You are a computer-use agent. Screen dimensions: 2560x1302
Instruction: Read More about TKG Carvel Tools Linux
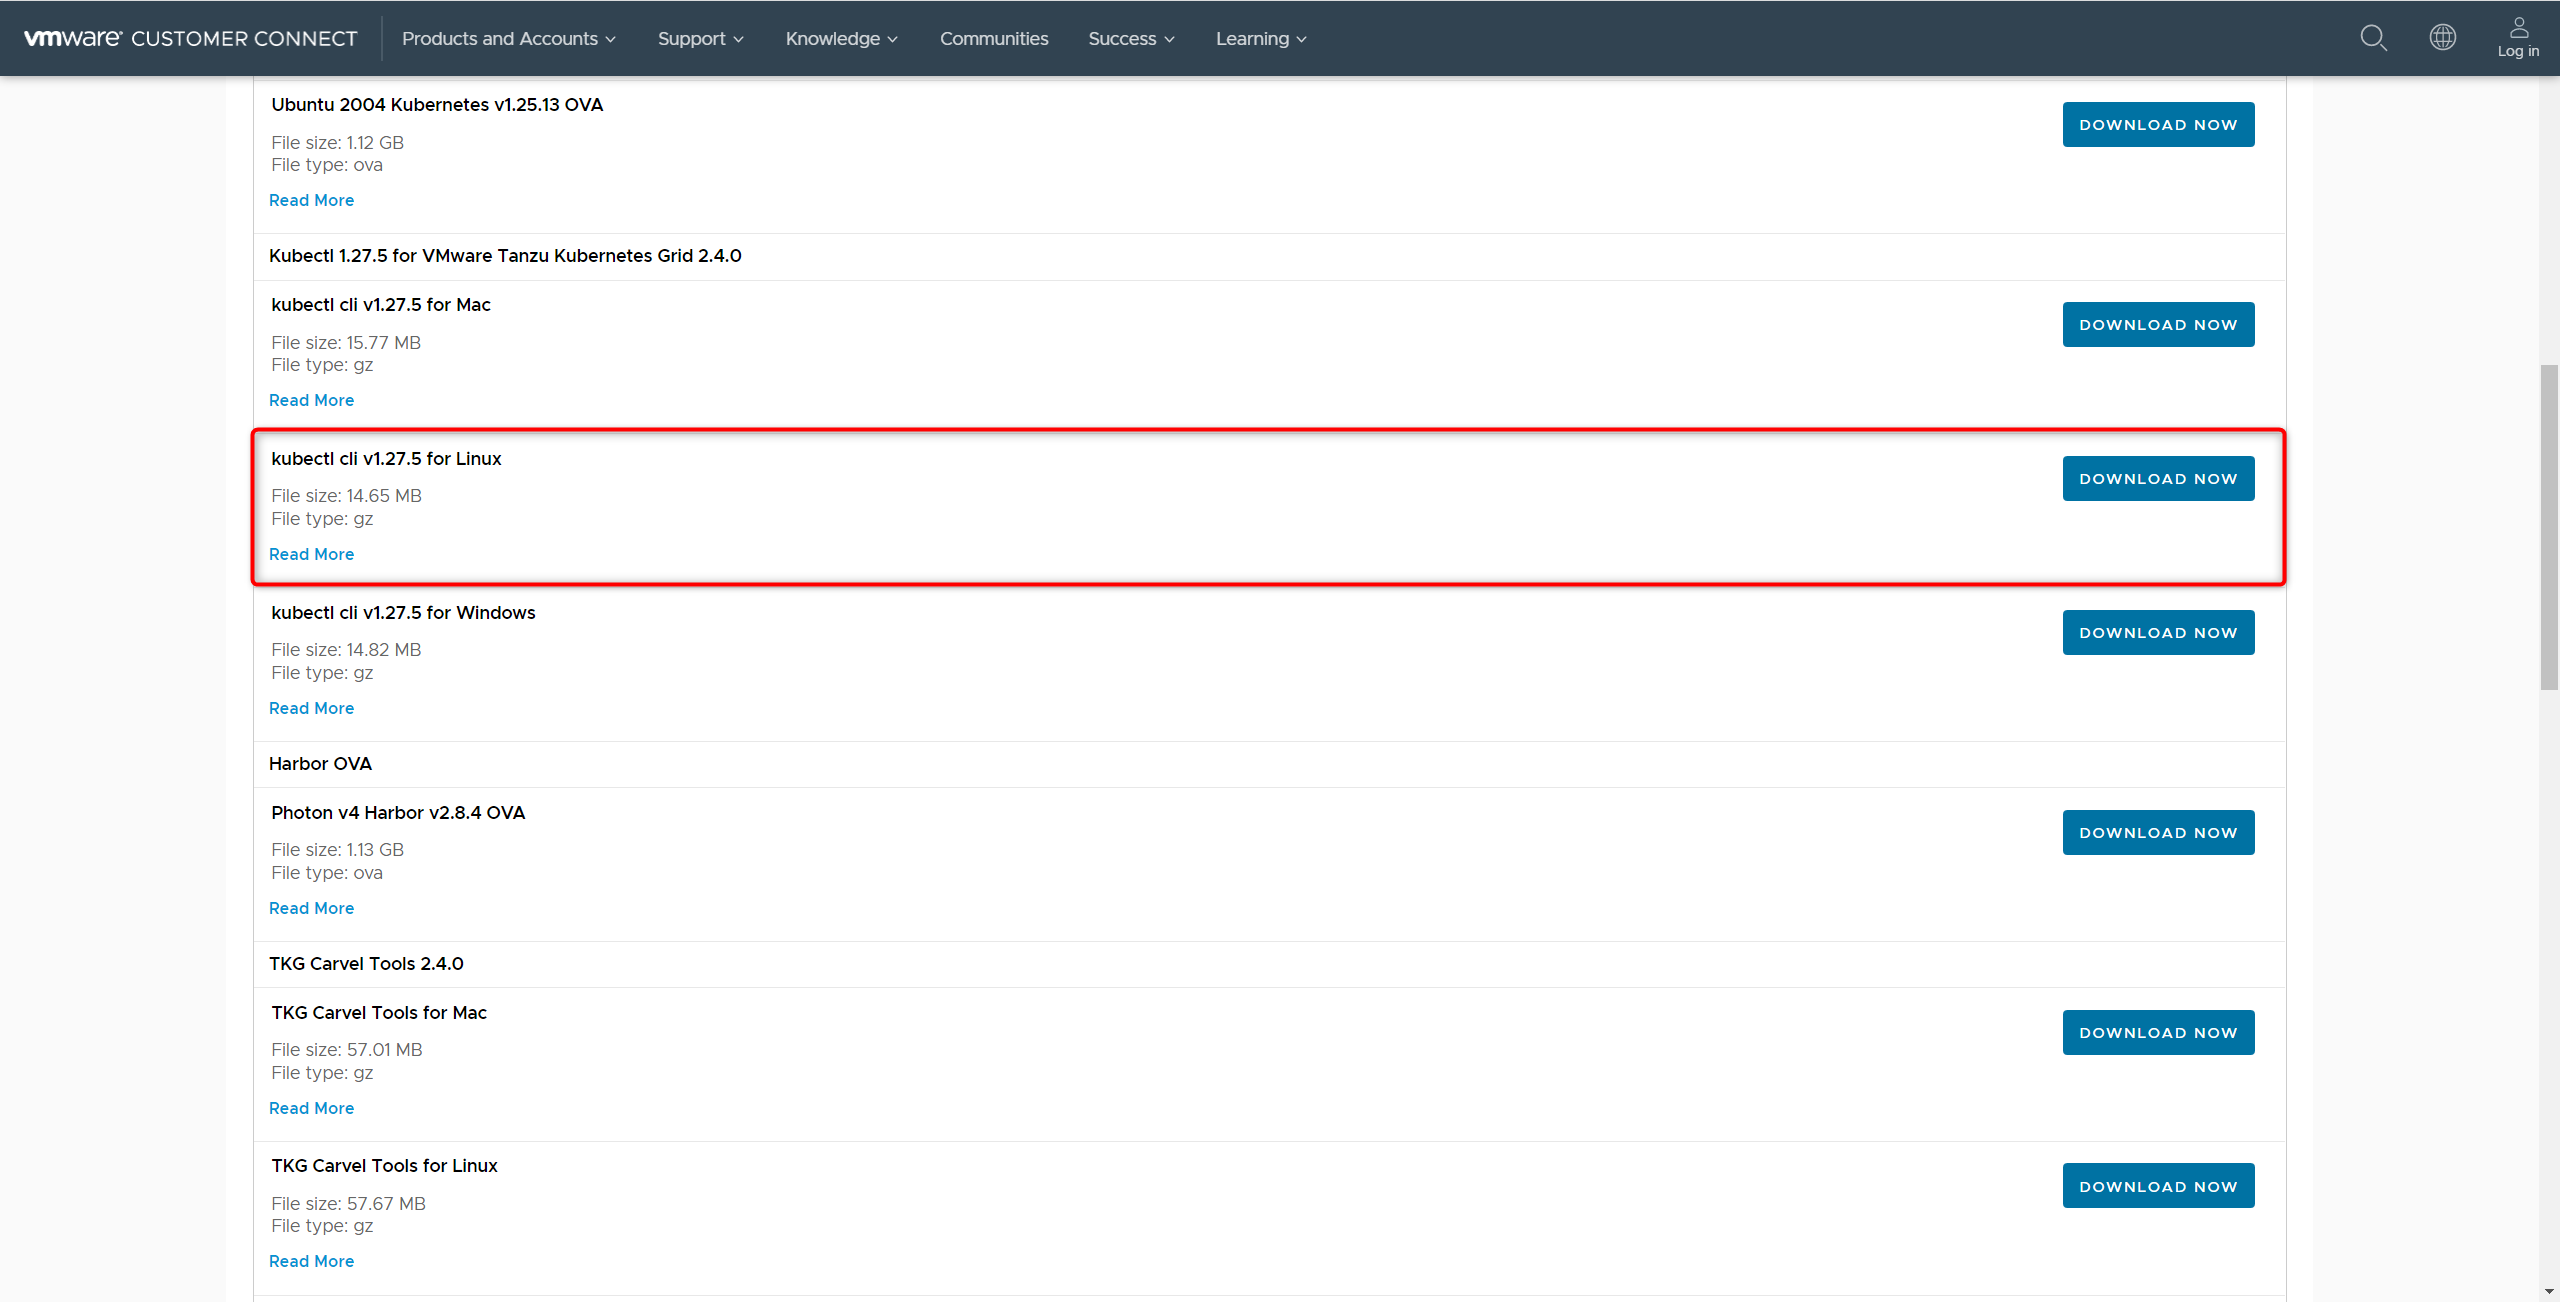(x=311, y=1261)
